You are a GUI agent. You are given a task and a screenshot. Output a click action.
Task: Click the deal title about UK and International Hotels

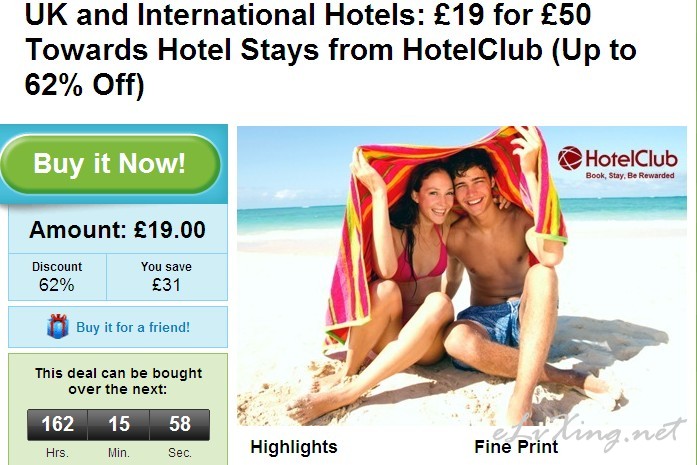pyautogui.click(x=331, y=49)
